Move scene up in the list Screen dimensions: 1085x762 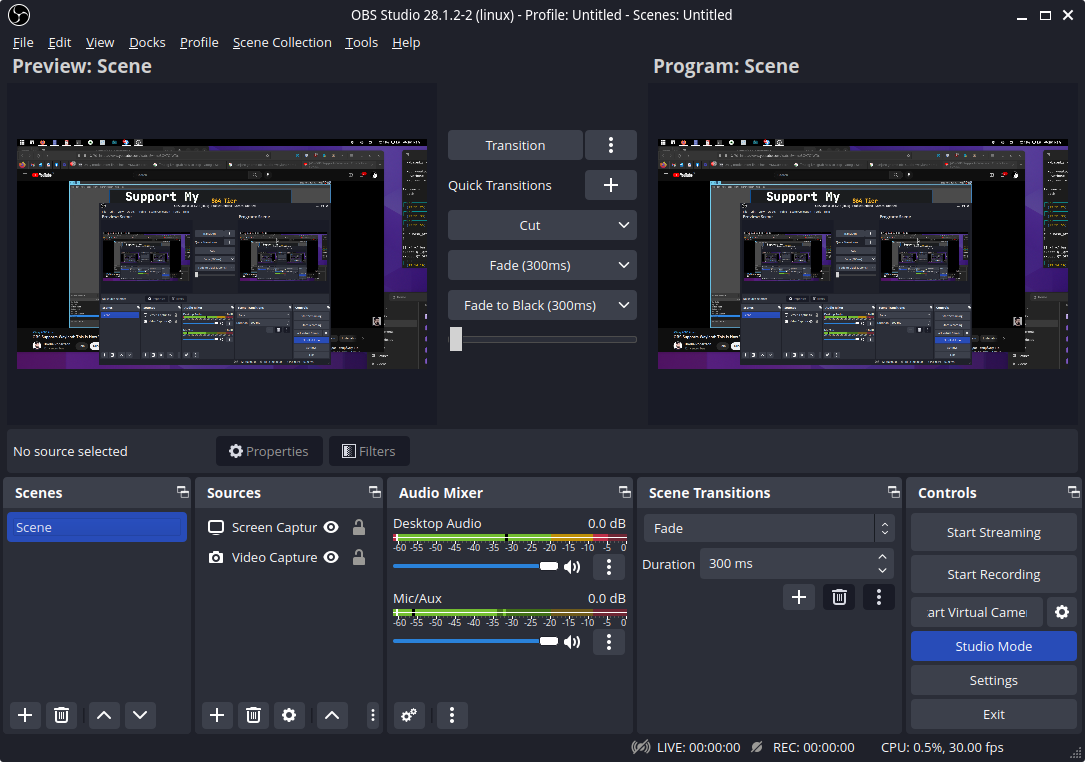point(104,715)
